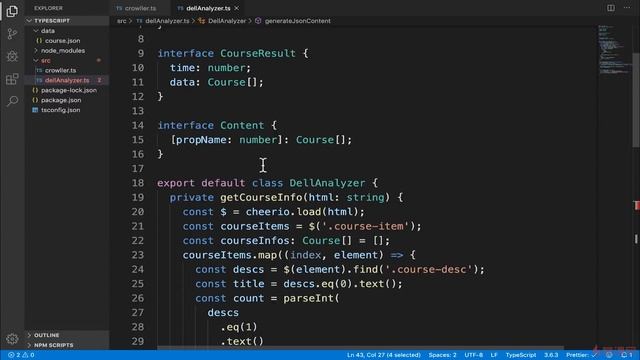Click the Prettier status item

click(x=581, y=355)
